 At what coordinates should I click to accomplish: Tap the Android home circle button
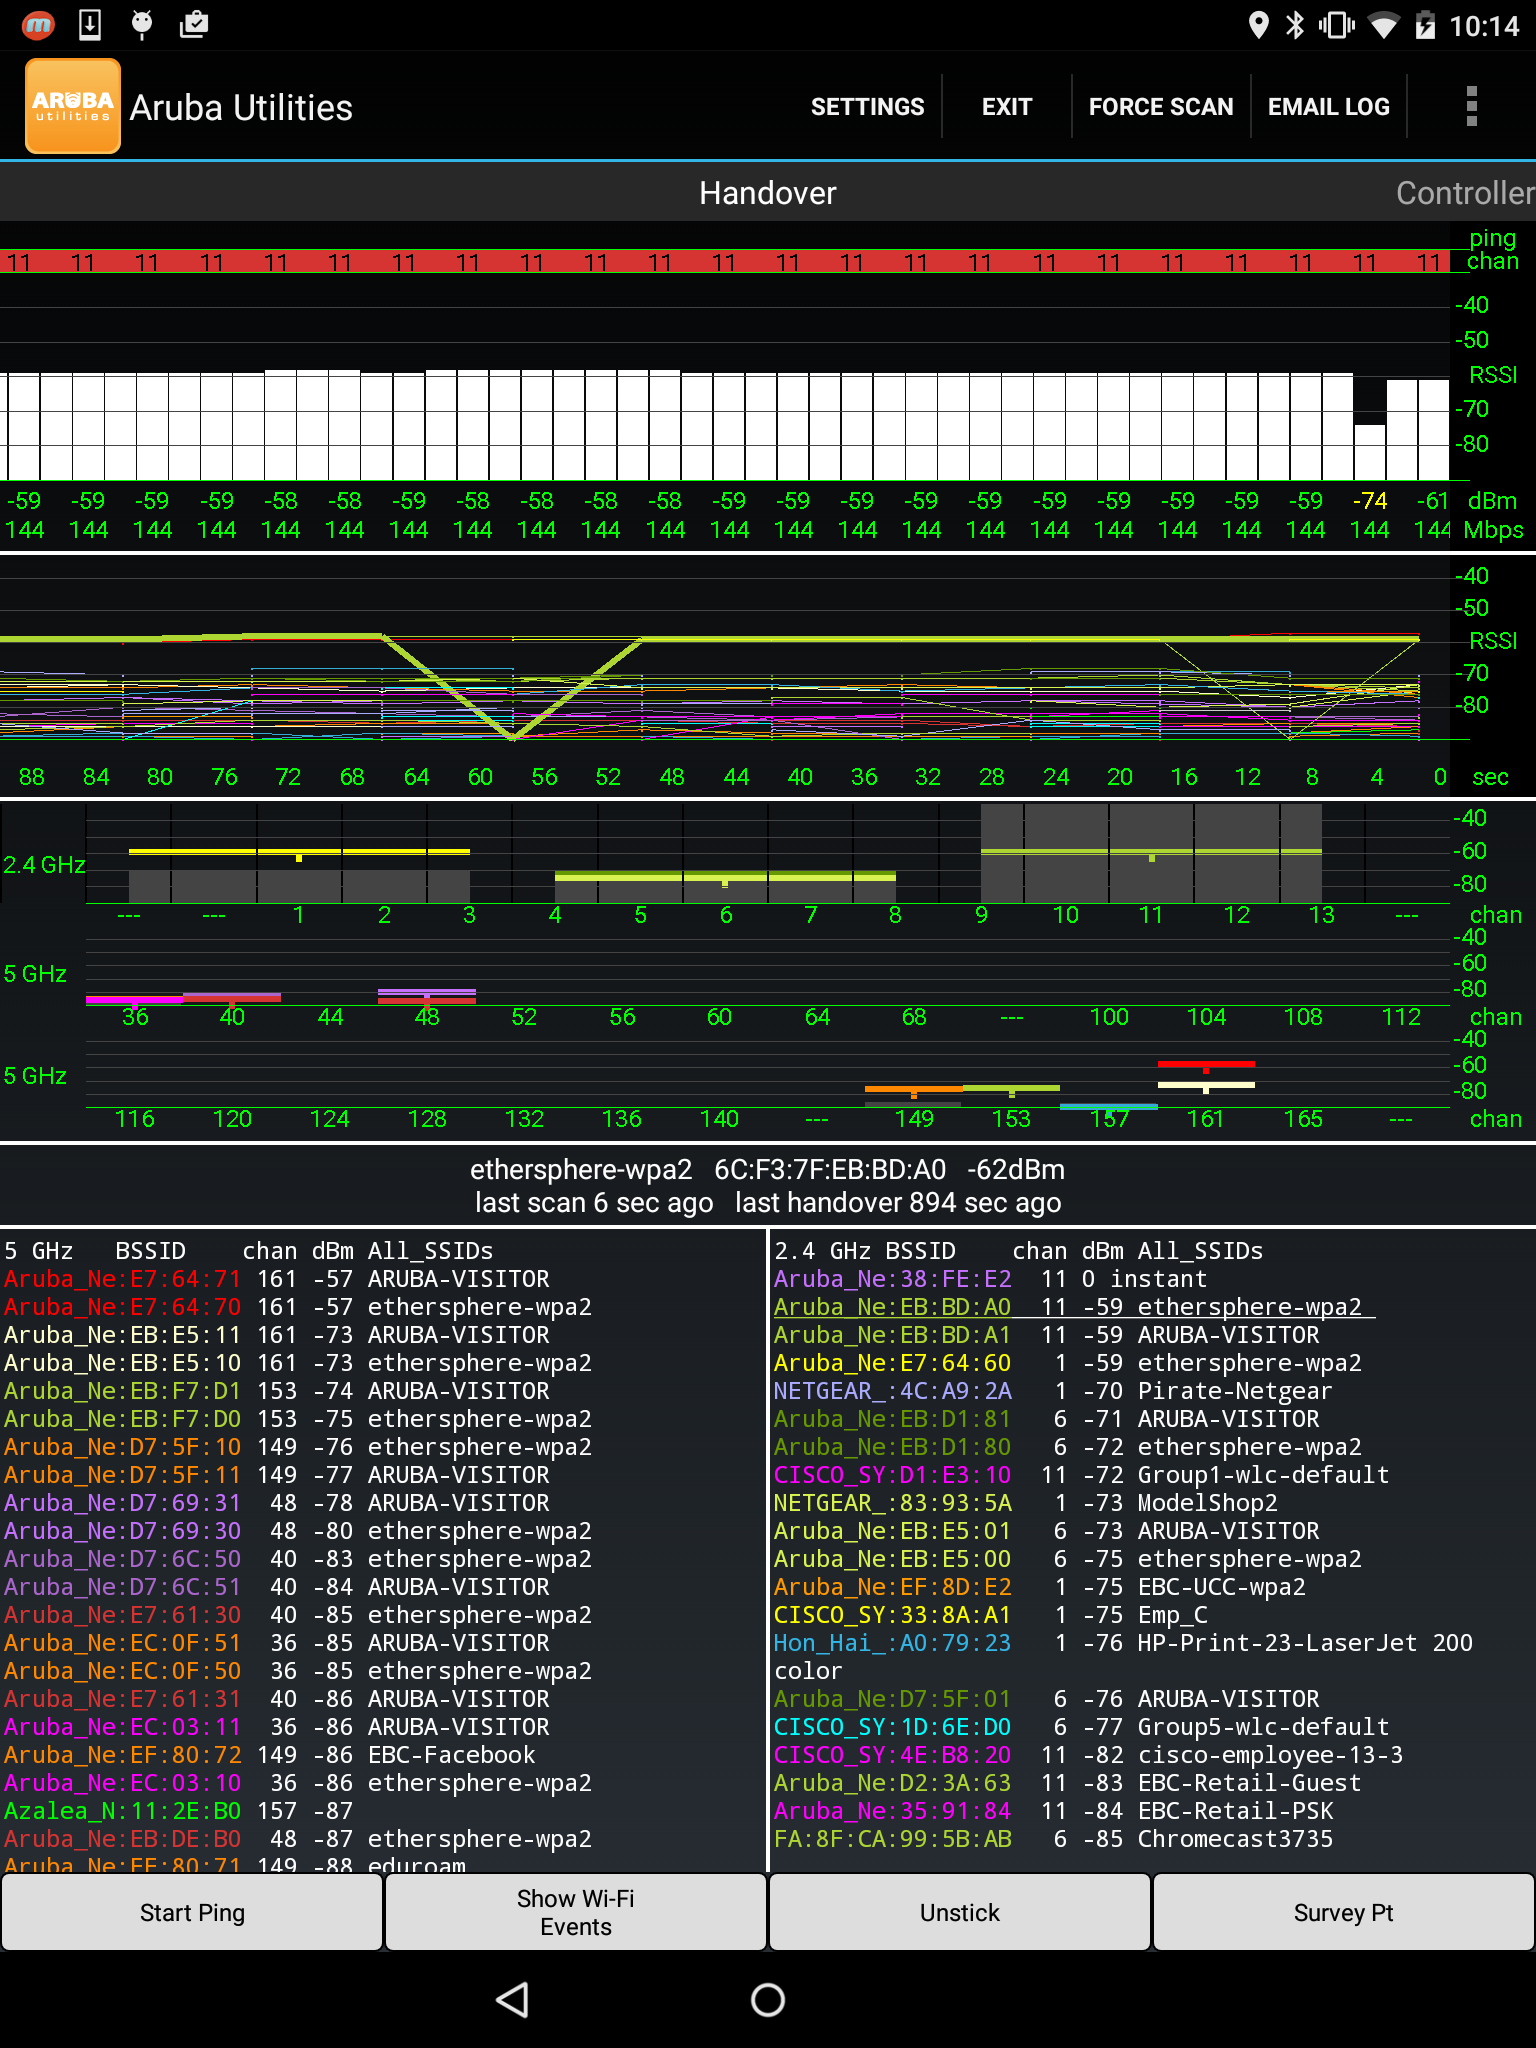click(x=768, y=2000)
